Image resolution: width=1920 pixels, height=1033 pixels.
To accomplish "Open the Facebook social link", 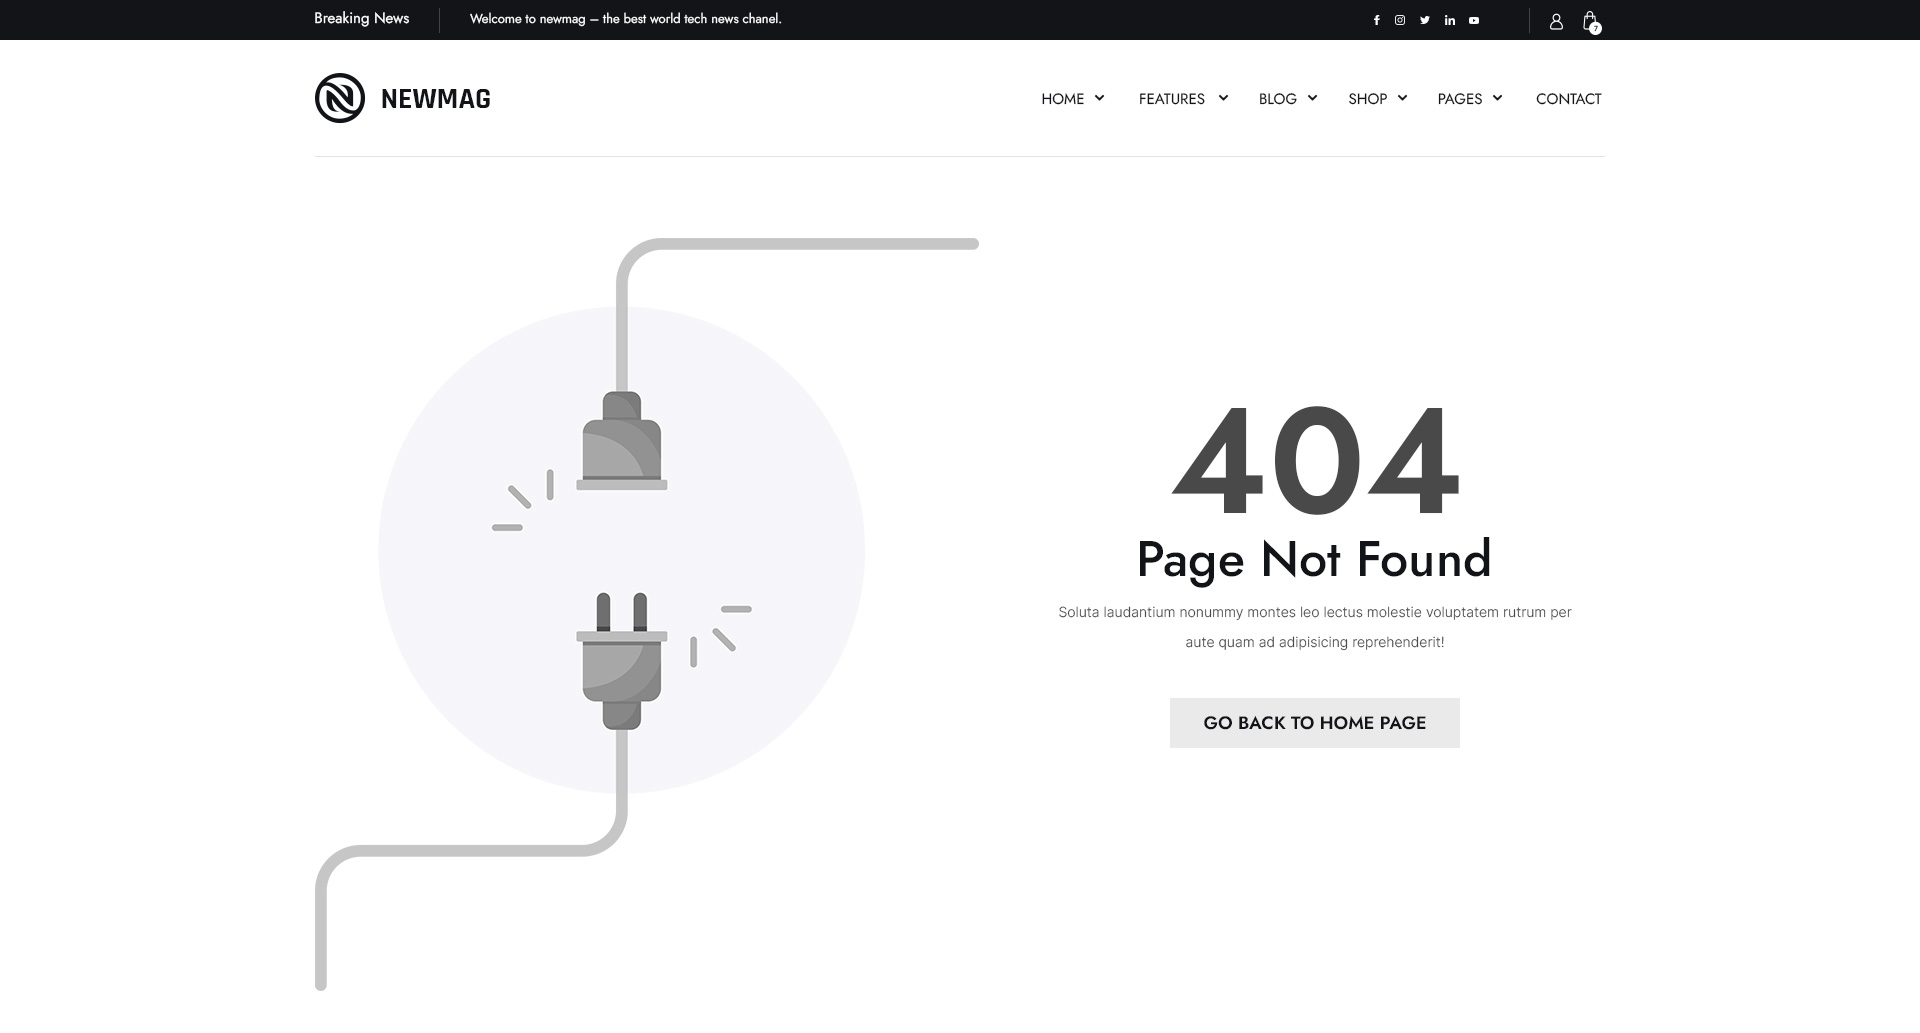I will pyautogui.click(x=1376, y=20).
